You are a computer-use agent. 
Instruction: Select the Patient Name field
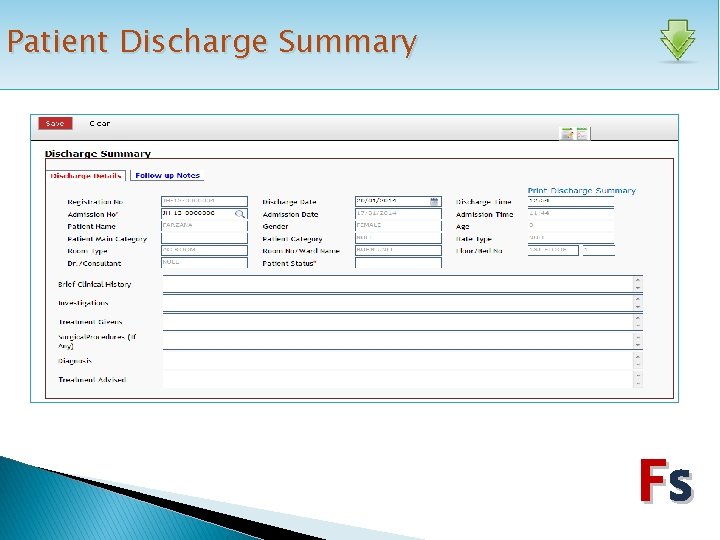(204, 226)
